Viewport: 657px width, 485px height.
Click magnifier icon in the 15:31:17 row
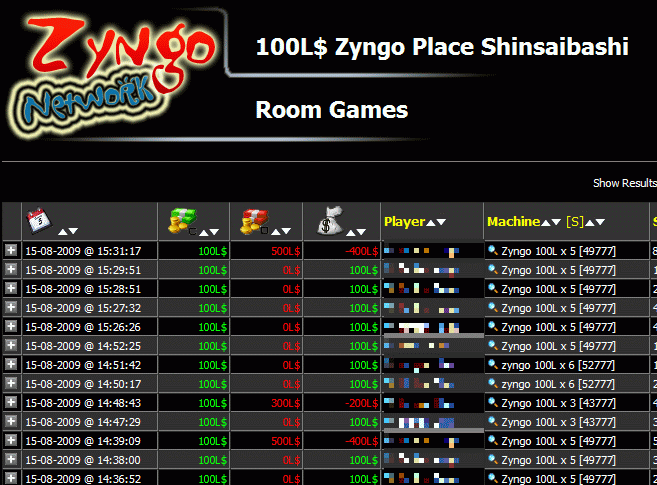coord(493,250)
